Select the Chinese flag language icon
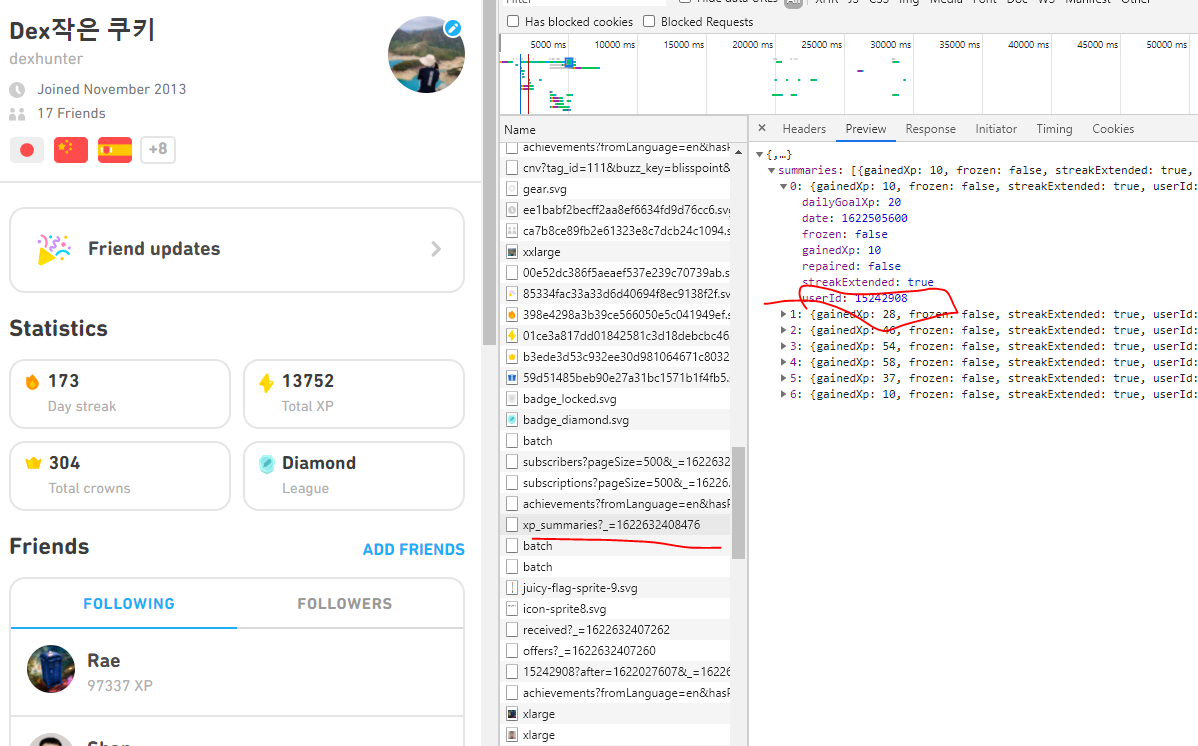The height and width of the screenshot is (746, 1198). (x=69, y=149)
